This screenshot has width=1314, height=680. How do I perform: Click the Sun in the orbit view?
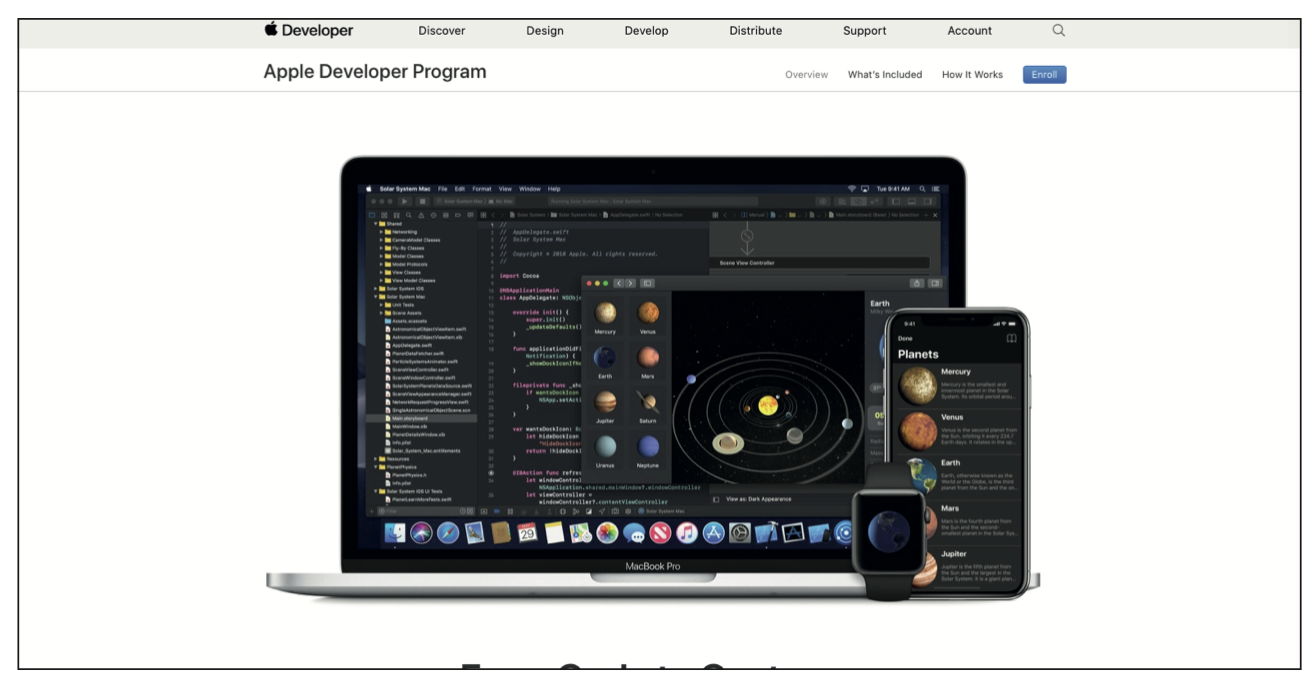(768, 405)
